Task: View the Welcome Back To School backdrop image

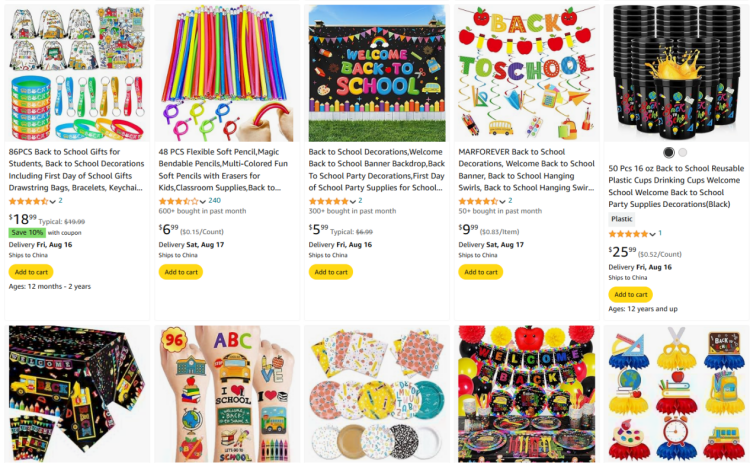Action: pos(377,73)
